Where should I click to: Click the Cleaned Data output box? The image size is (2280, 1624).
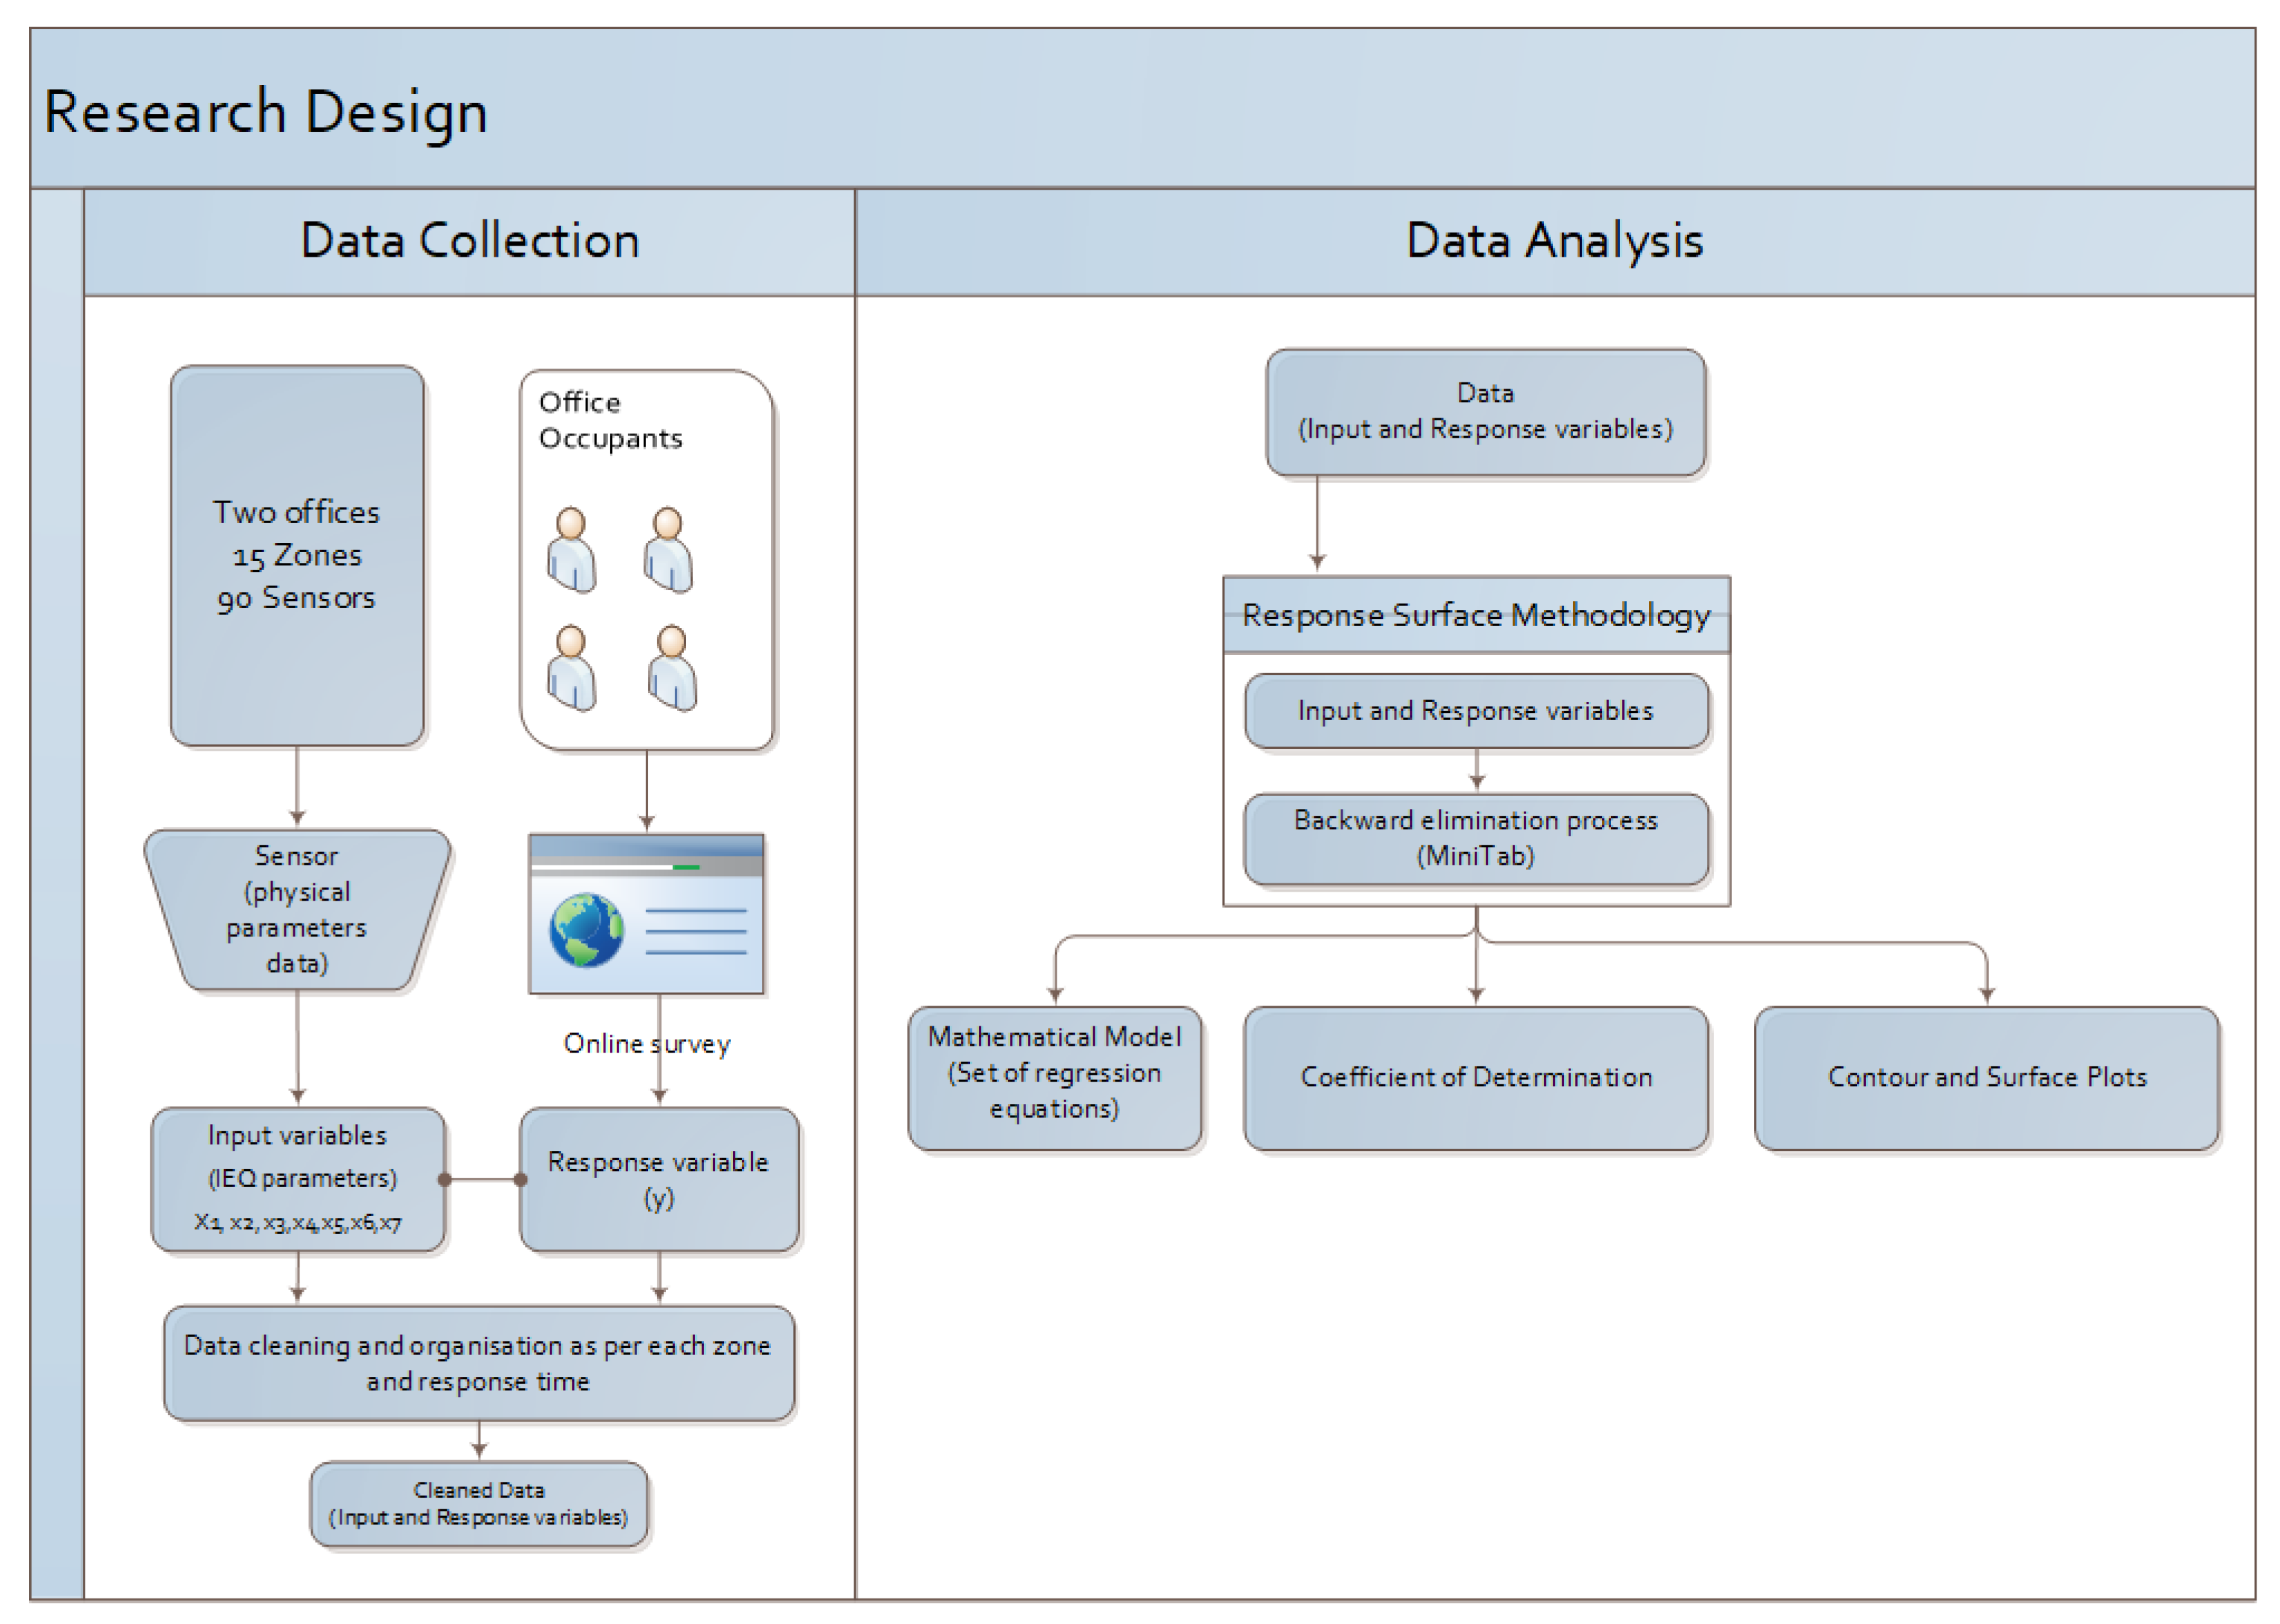coord(478,1503)
